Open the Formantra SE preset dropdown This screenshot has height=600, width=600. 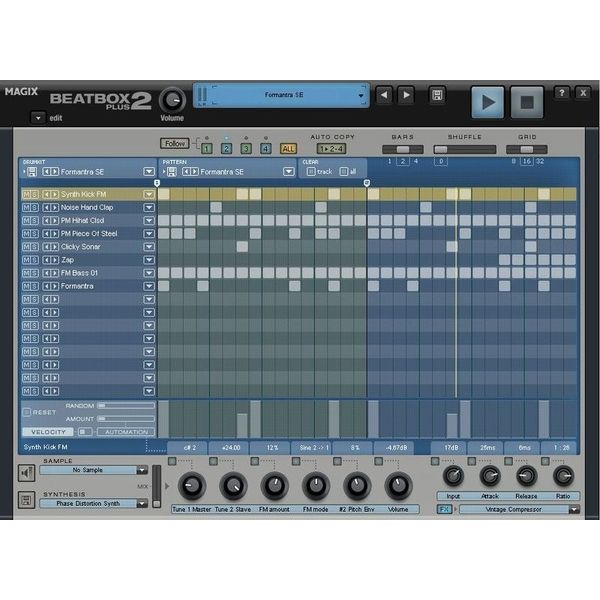(x=362, y=97)
